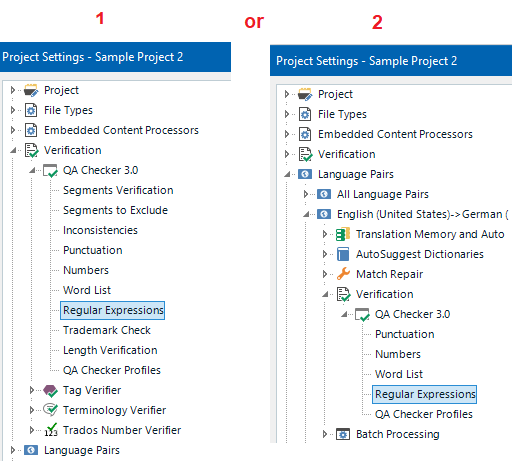Click Terminology Verifier label
This screenshot has width=513, height=466.
(x=115, y=410)
